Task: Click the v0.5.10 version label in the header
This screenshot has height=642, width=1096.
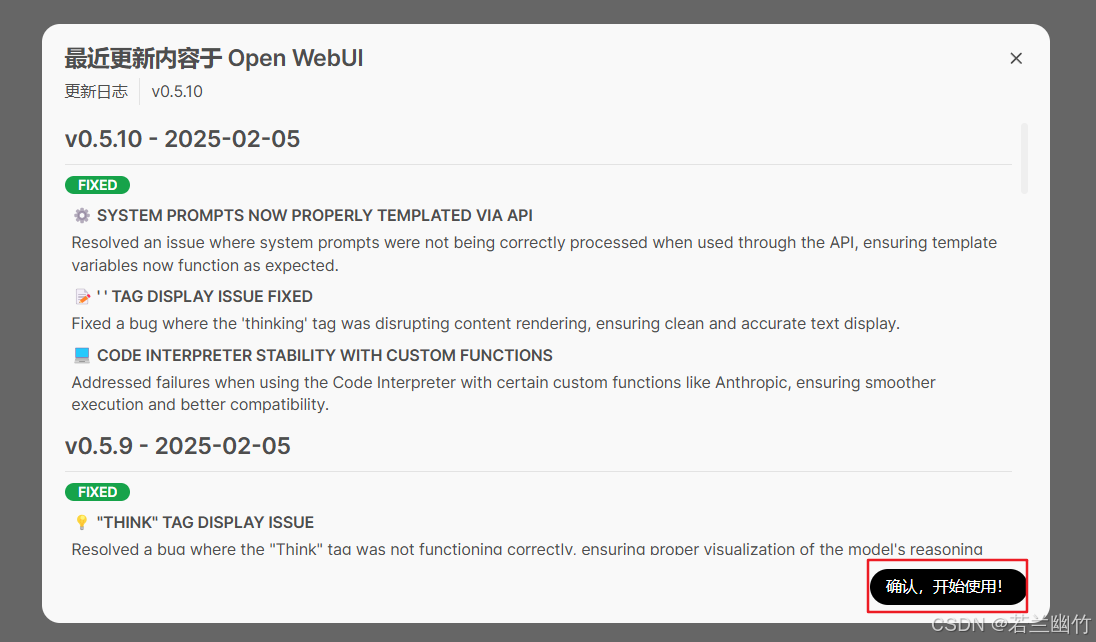Action: 177,92
